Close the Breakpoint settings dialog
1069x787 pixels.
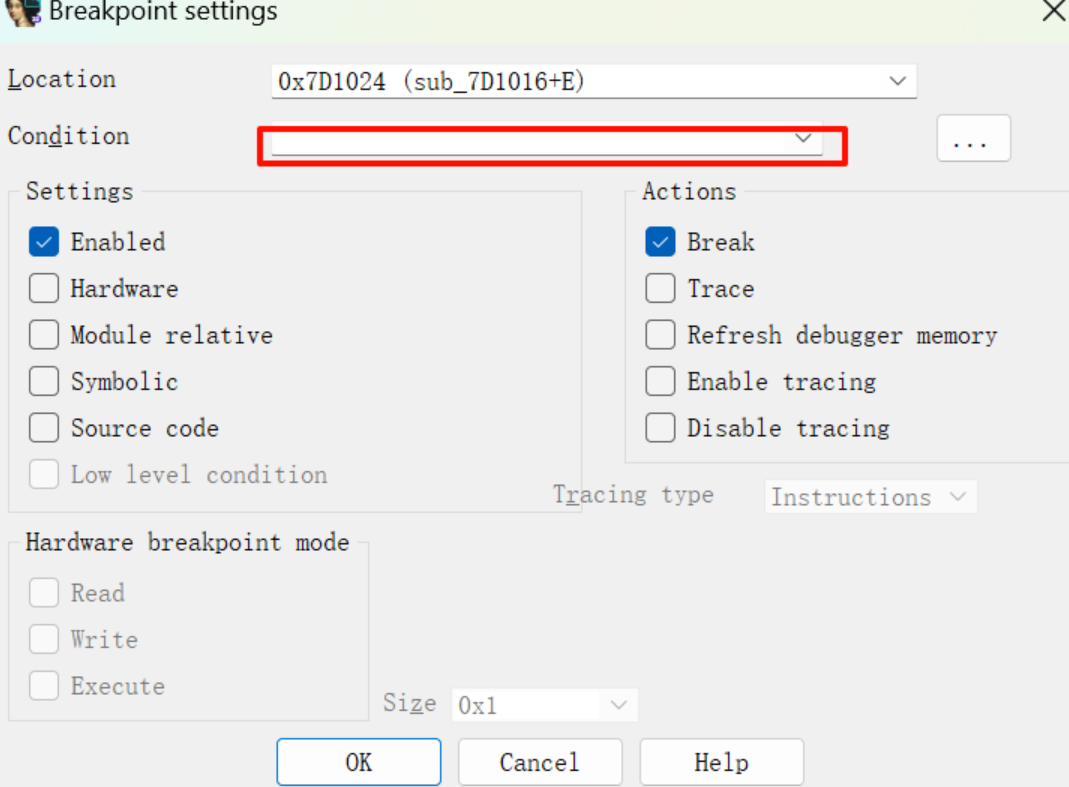(x=1053, y=12)
